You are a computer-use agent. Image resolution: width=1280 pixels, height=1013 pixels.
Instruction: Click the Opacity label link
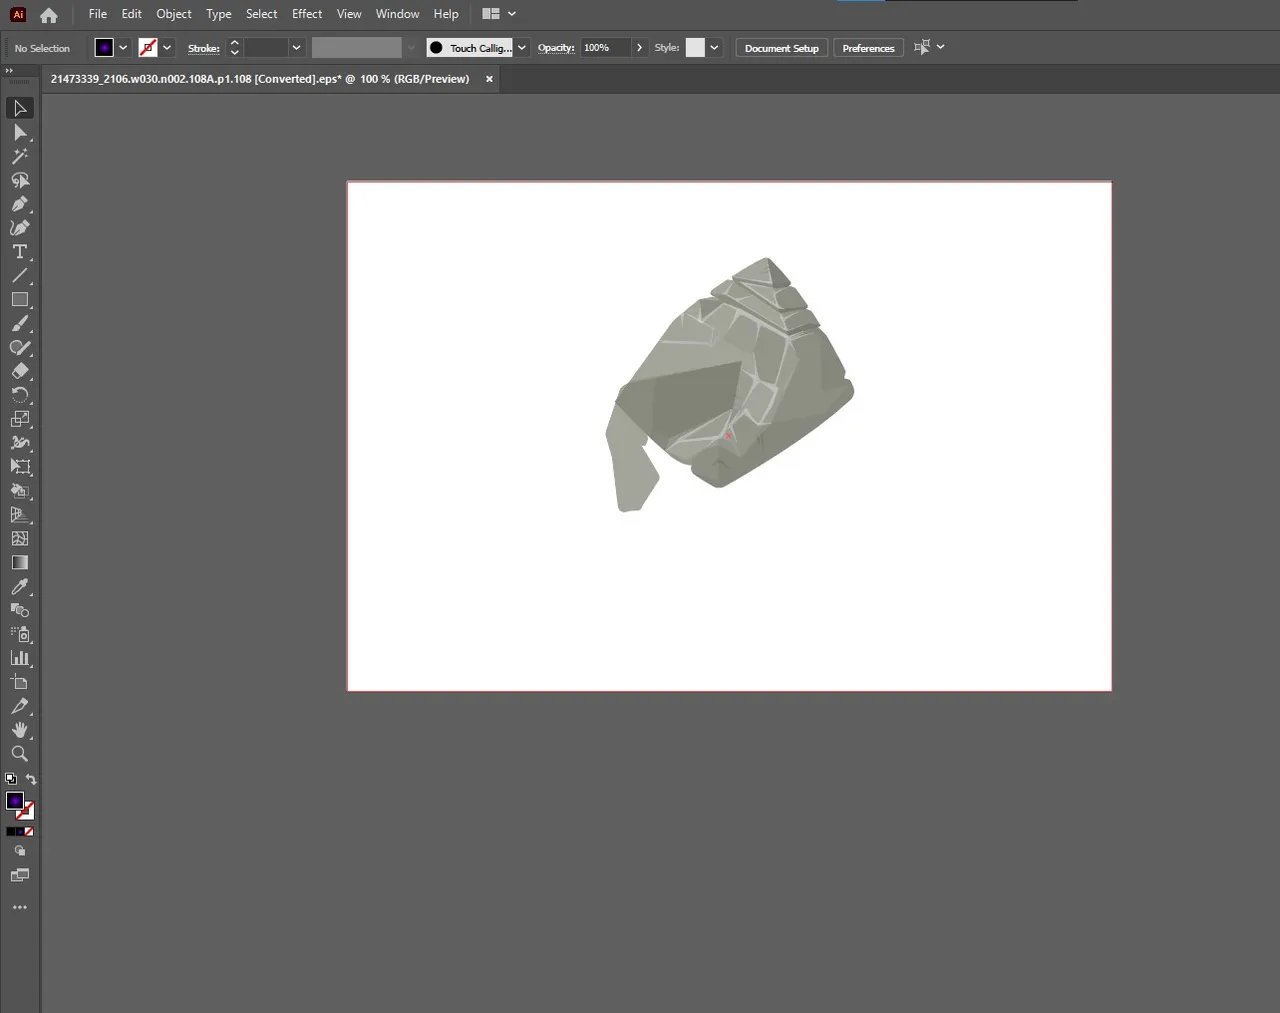pos(556,48)
